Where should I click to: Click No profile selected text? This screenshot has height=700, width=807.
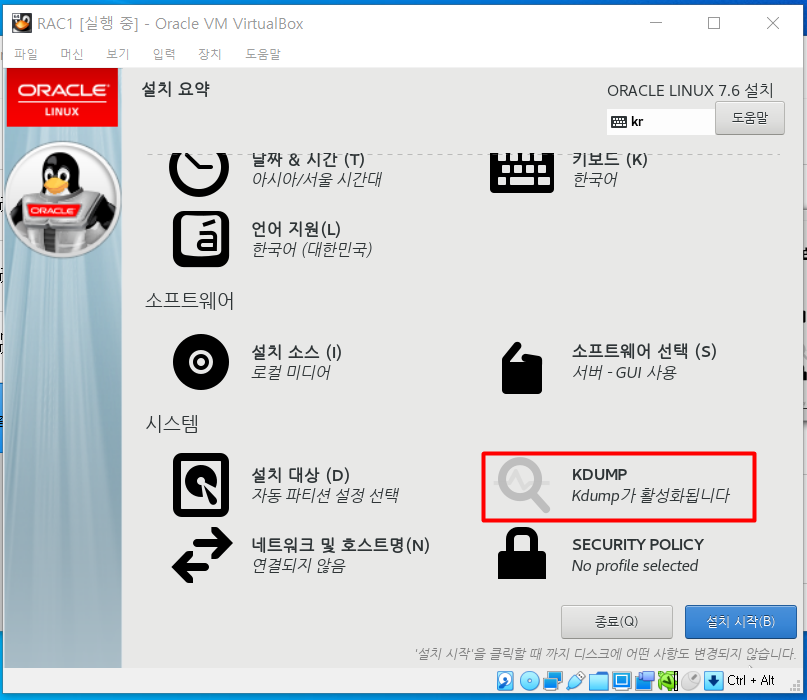coord(635,566)
